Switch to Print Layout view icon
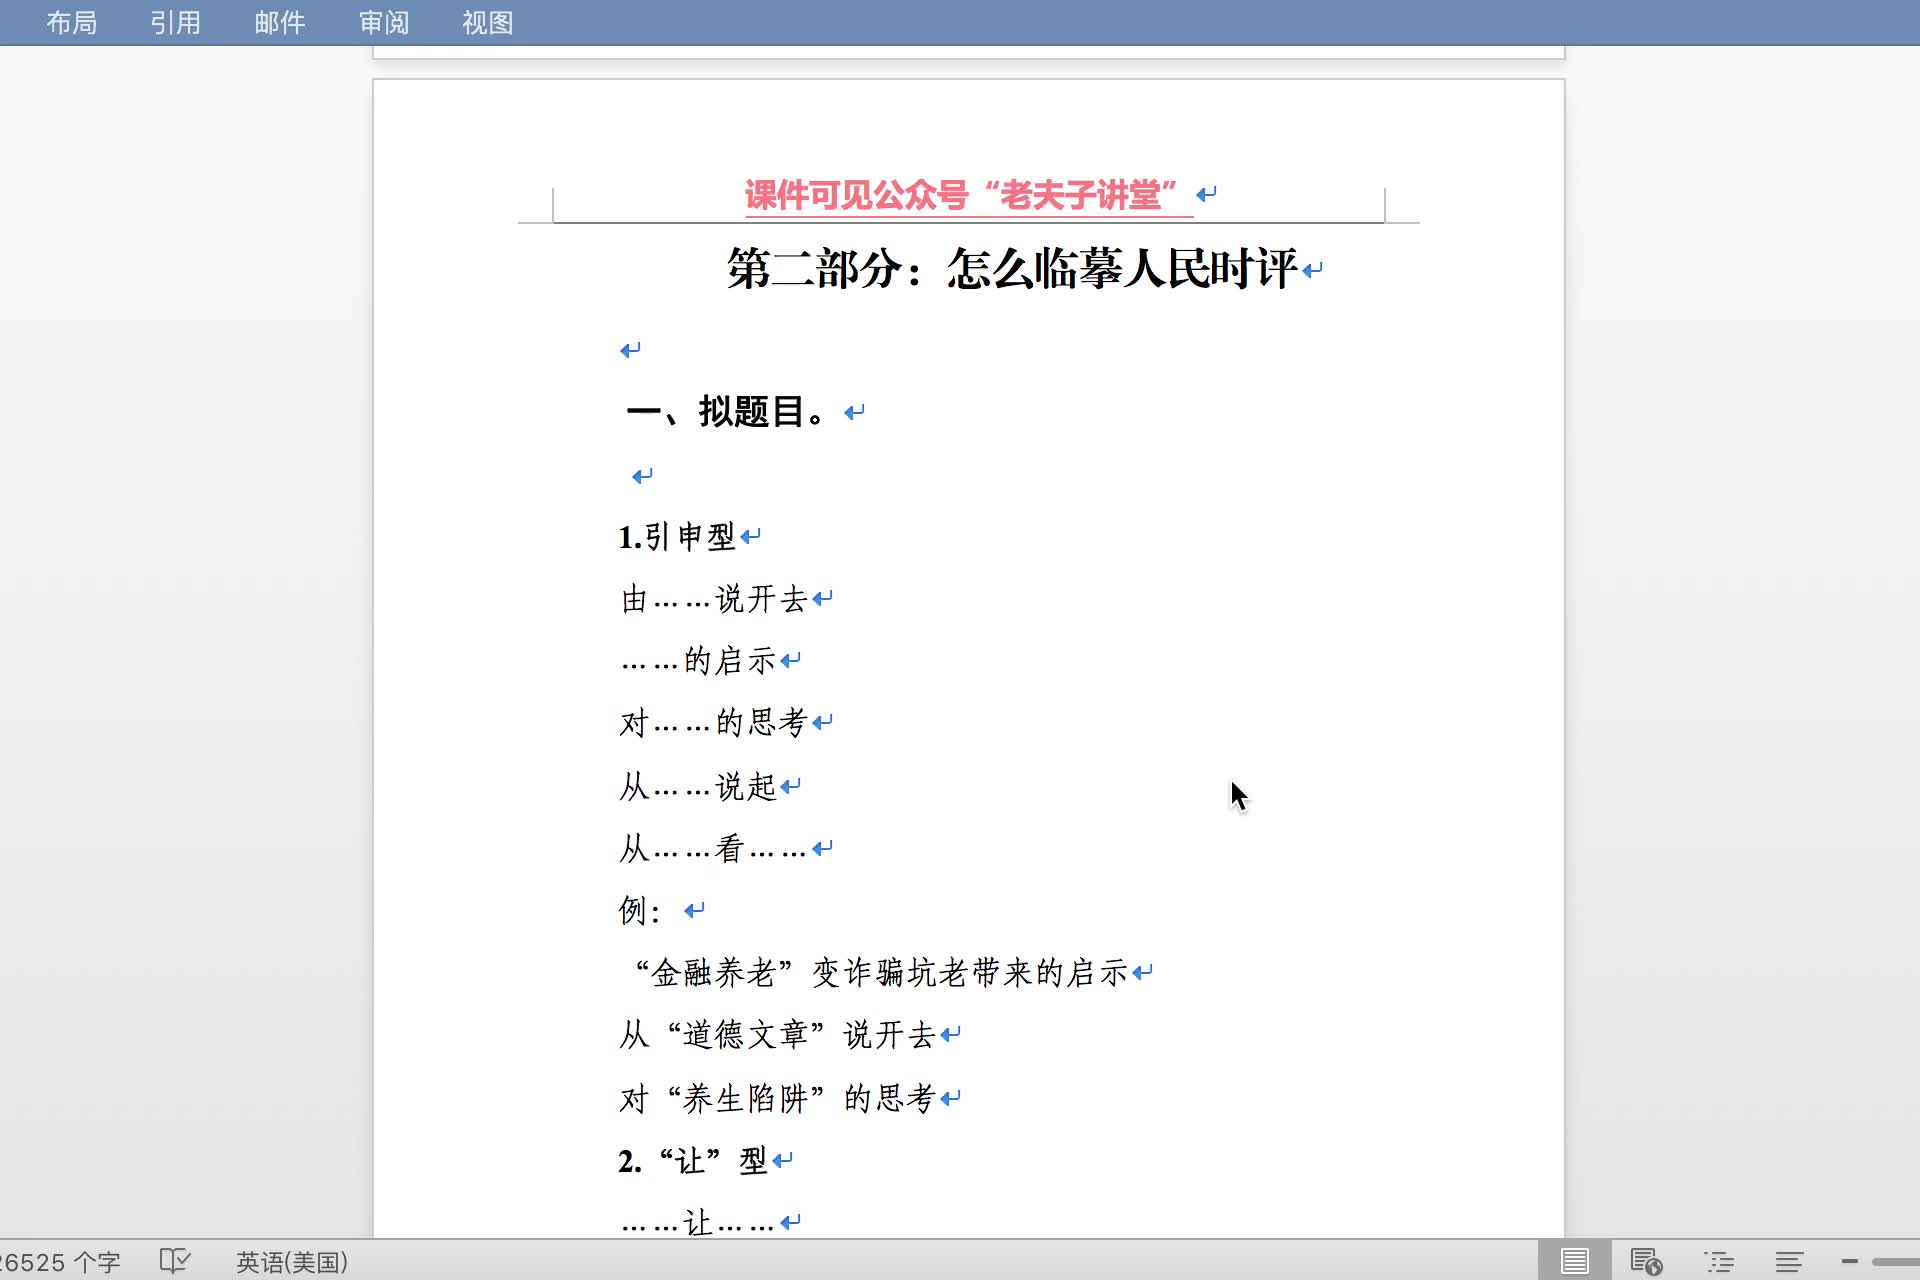The height and width of the screenshot is (1280, 1920). click(x=1574, y=1261)
